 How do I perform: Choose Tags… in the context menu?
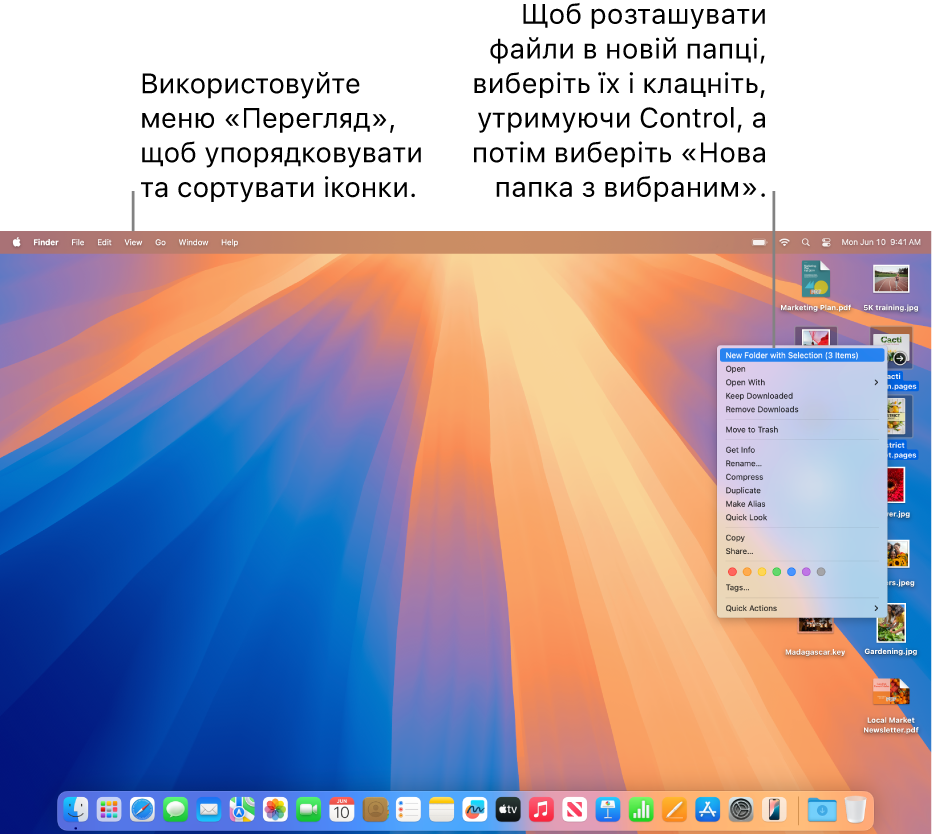[801, 588]
